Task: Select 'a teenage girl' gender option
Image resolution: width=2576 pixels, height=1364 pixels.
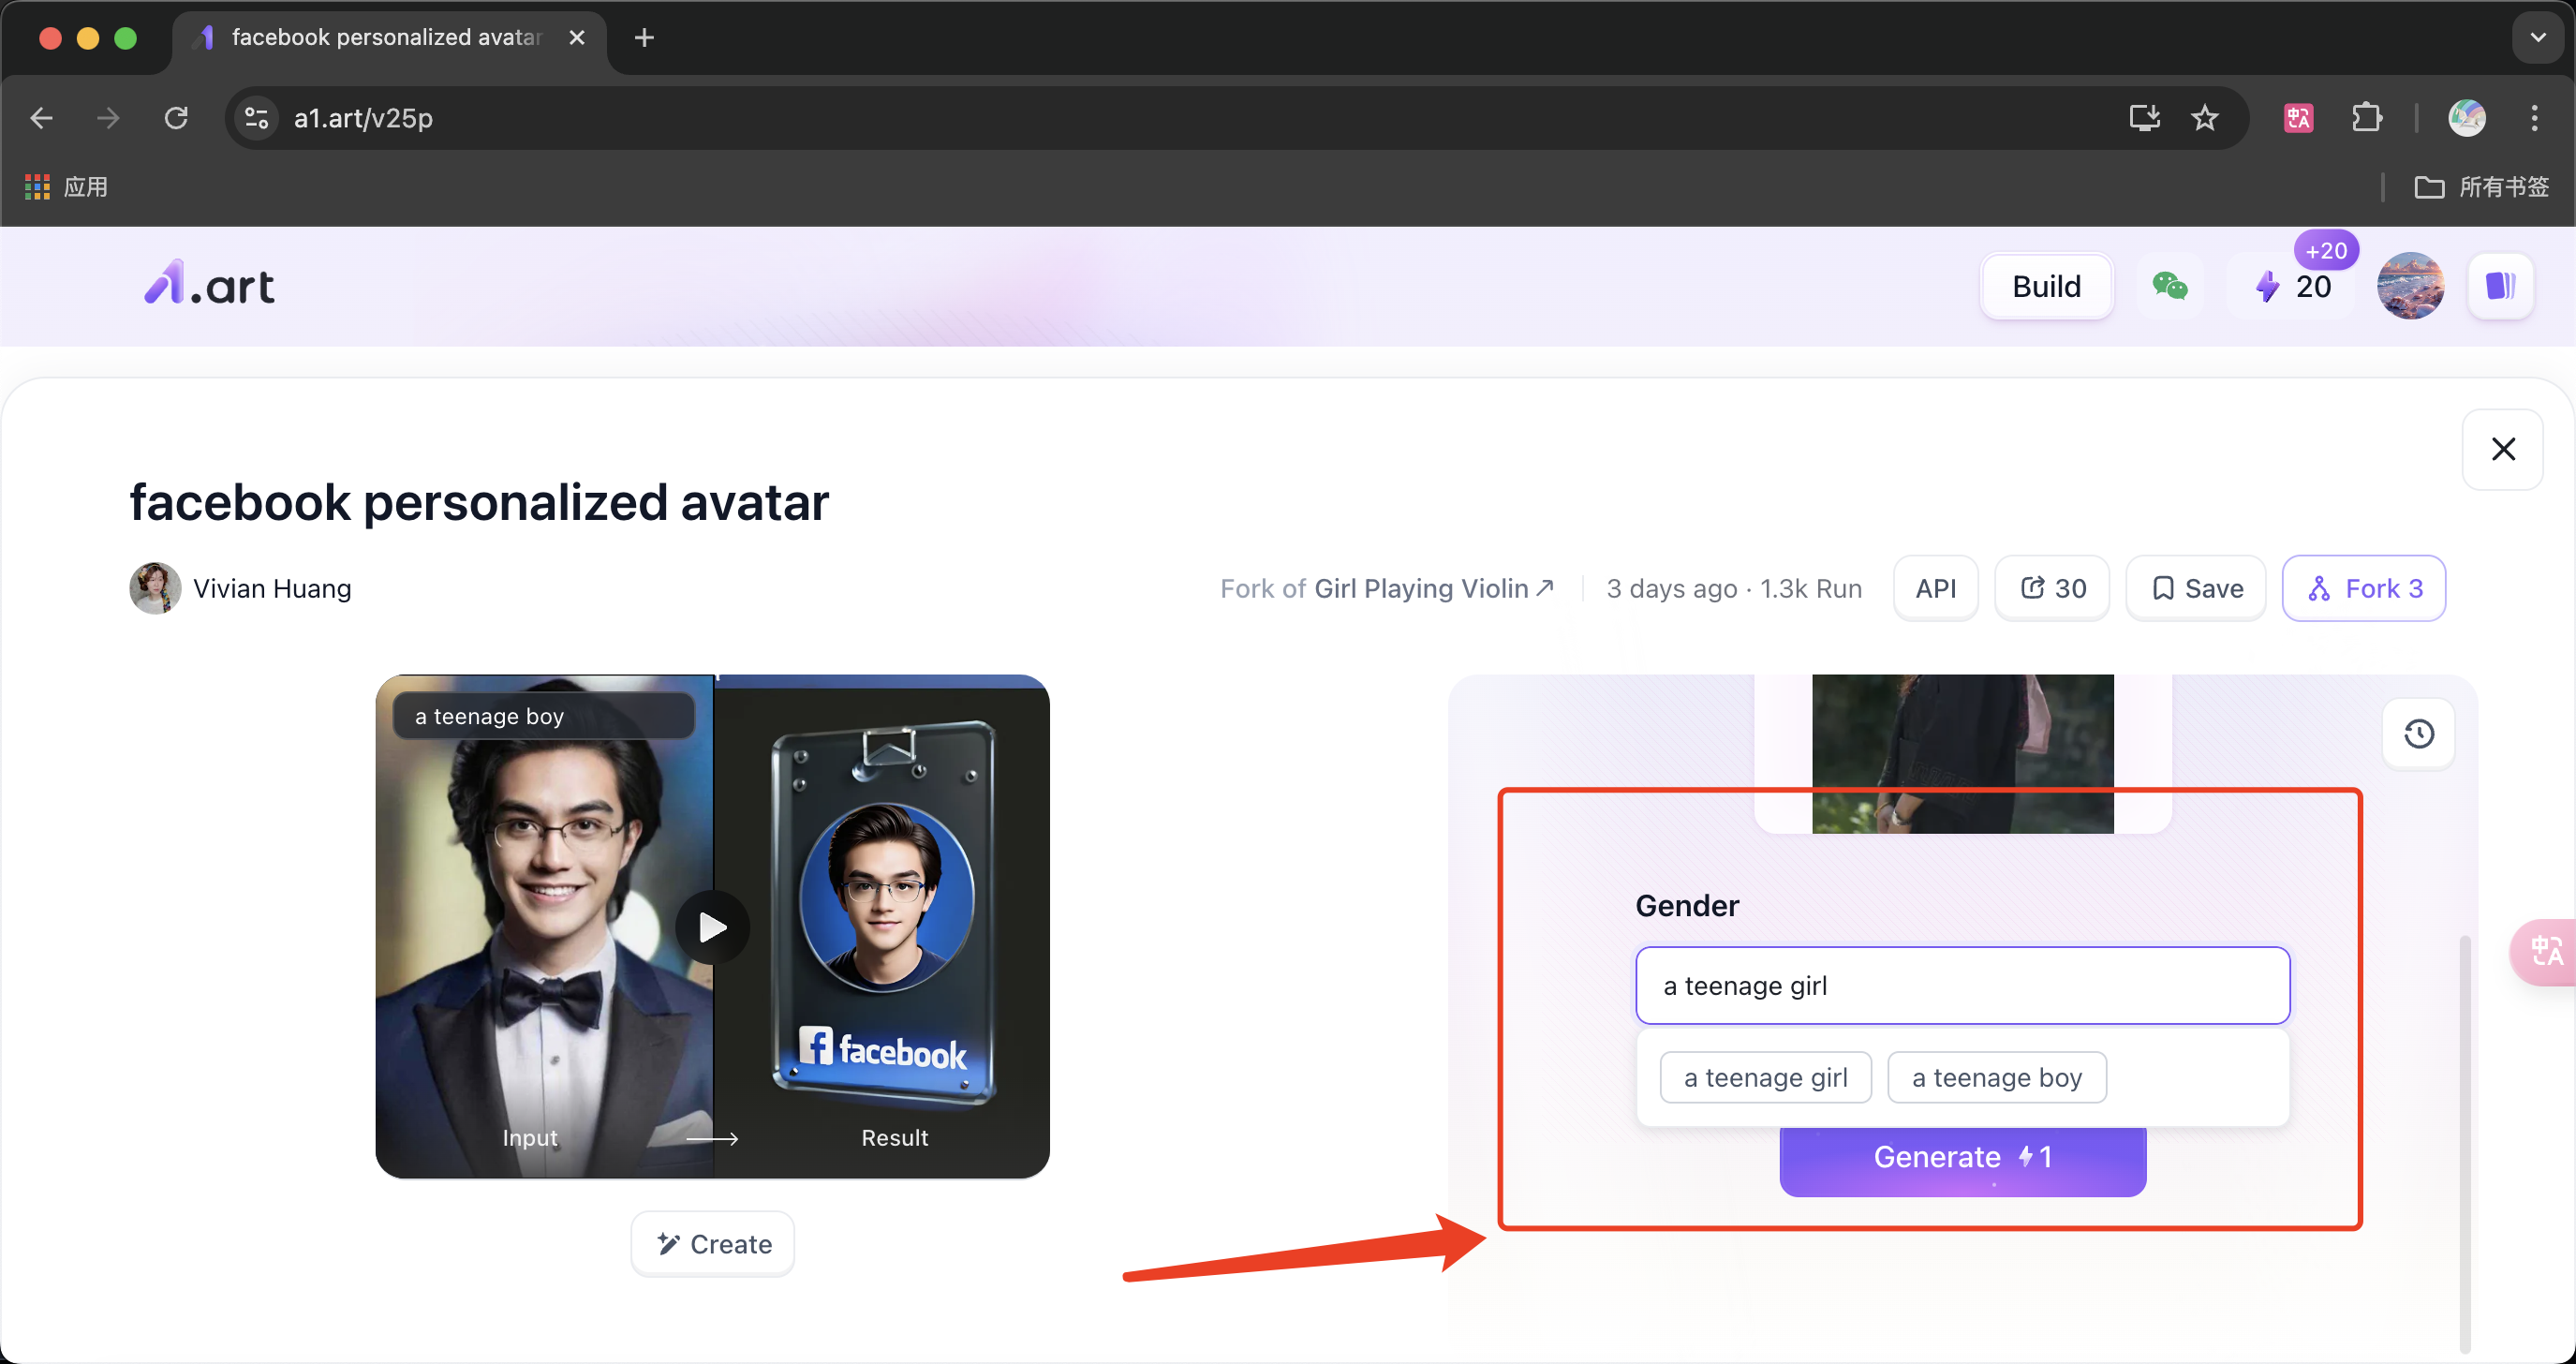Action: pyautogui.click(x=1765, y=1076)
